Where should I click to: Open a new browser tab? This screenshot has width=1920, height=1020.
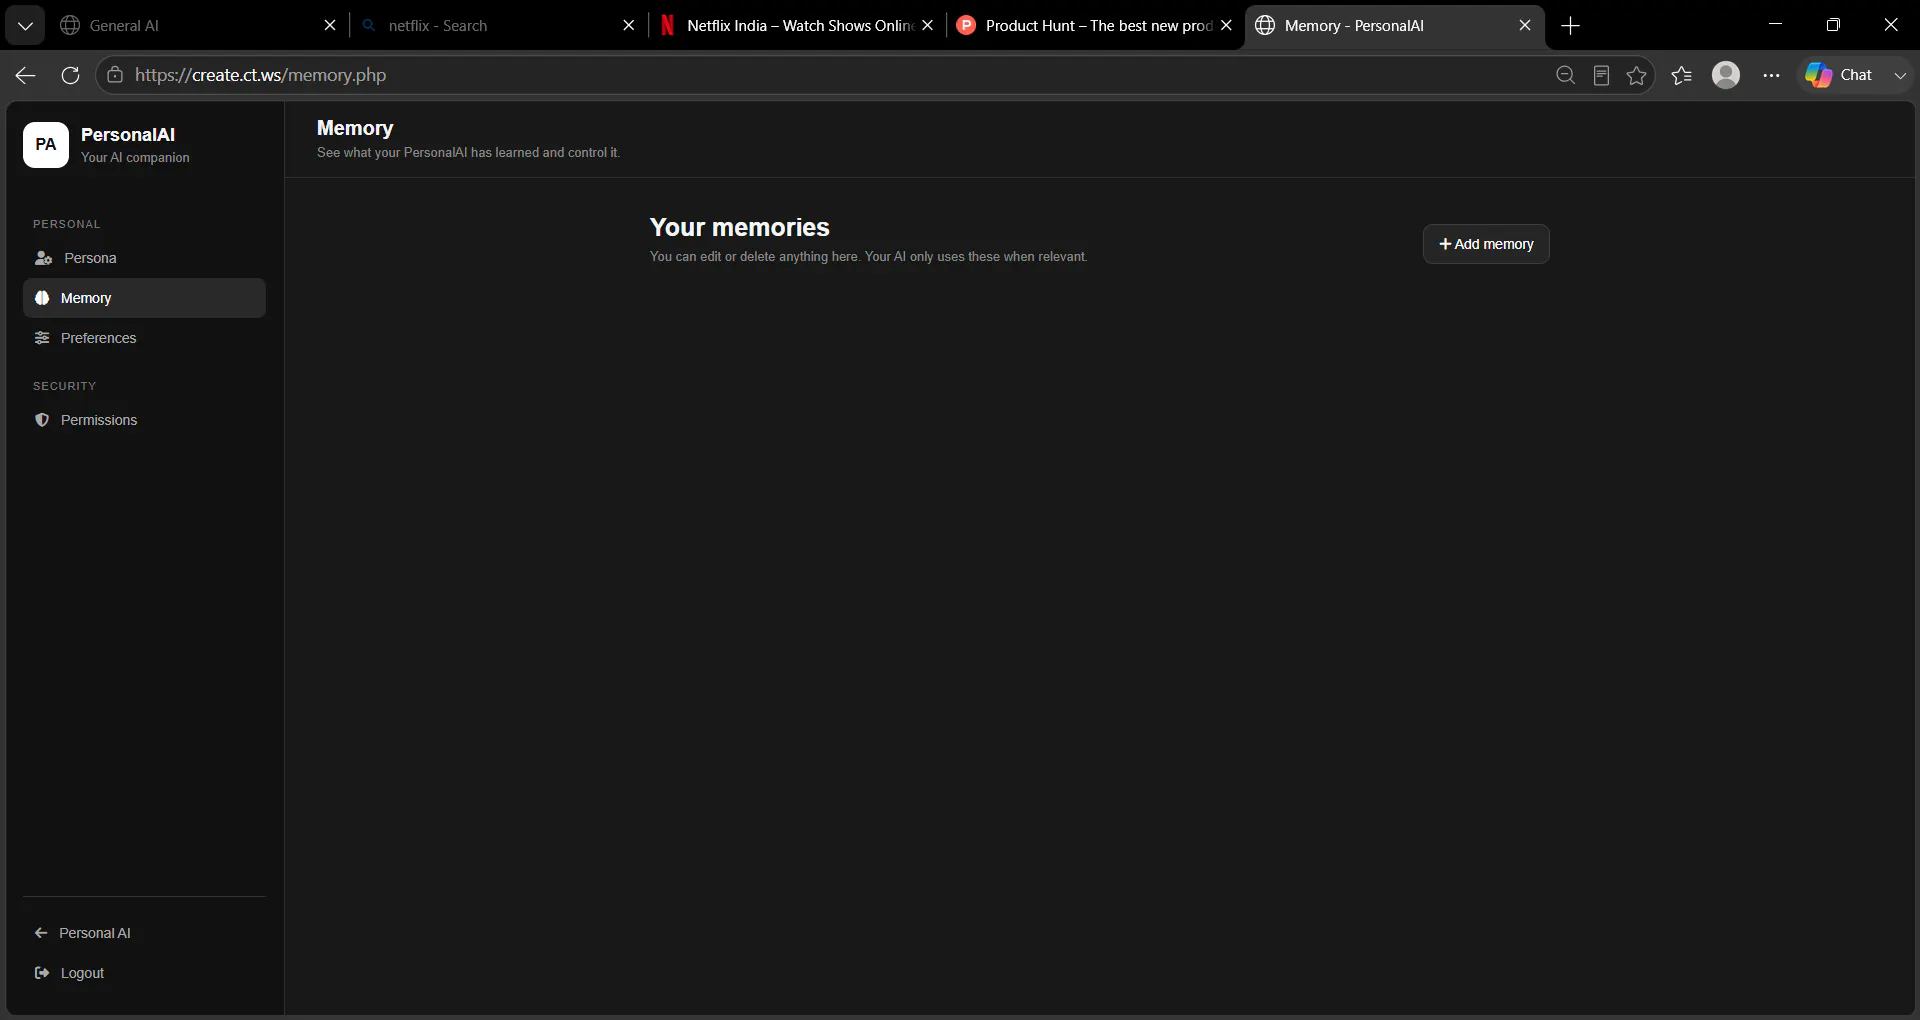tap(1570, 26)
